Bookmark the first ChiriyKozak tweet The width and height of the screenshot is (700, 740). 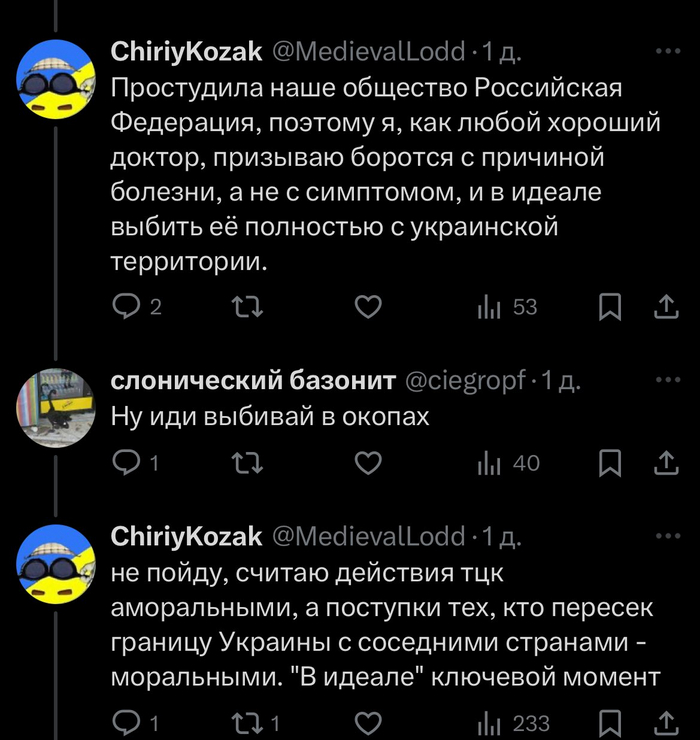[x=610, y=308]
